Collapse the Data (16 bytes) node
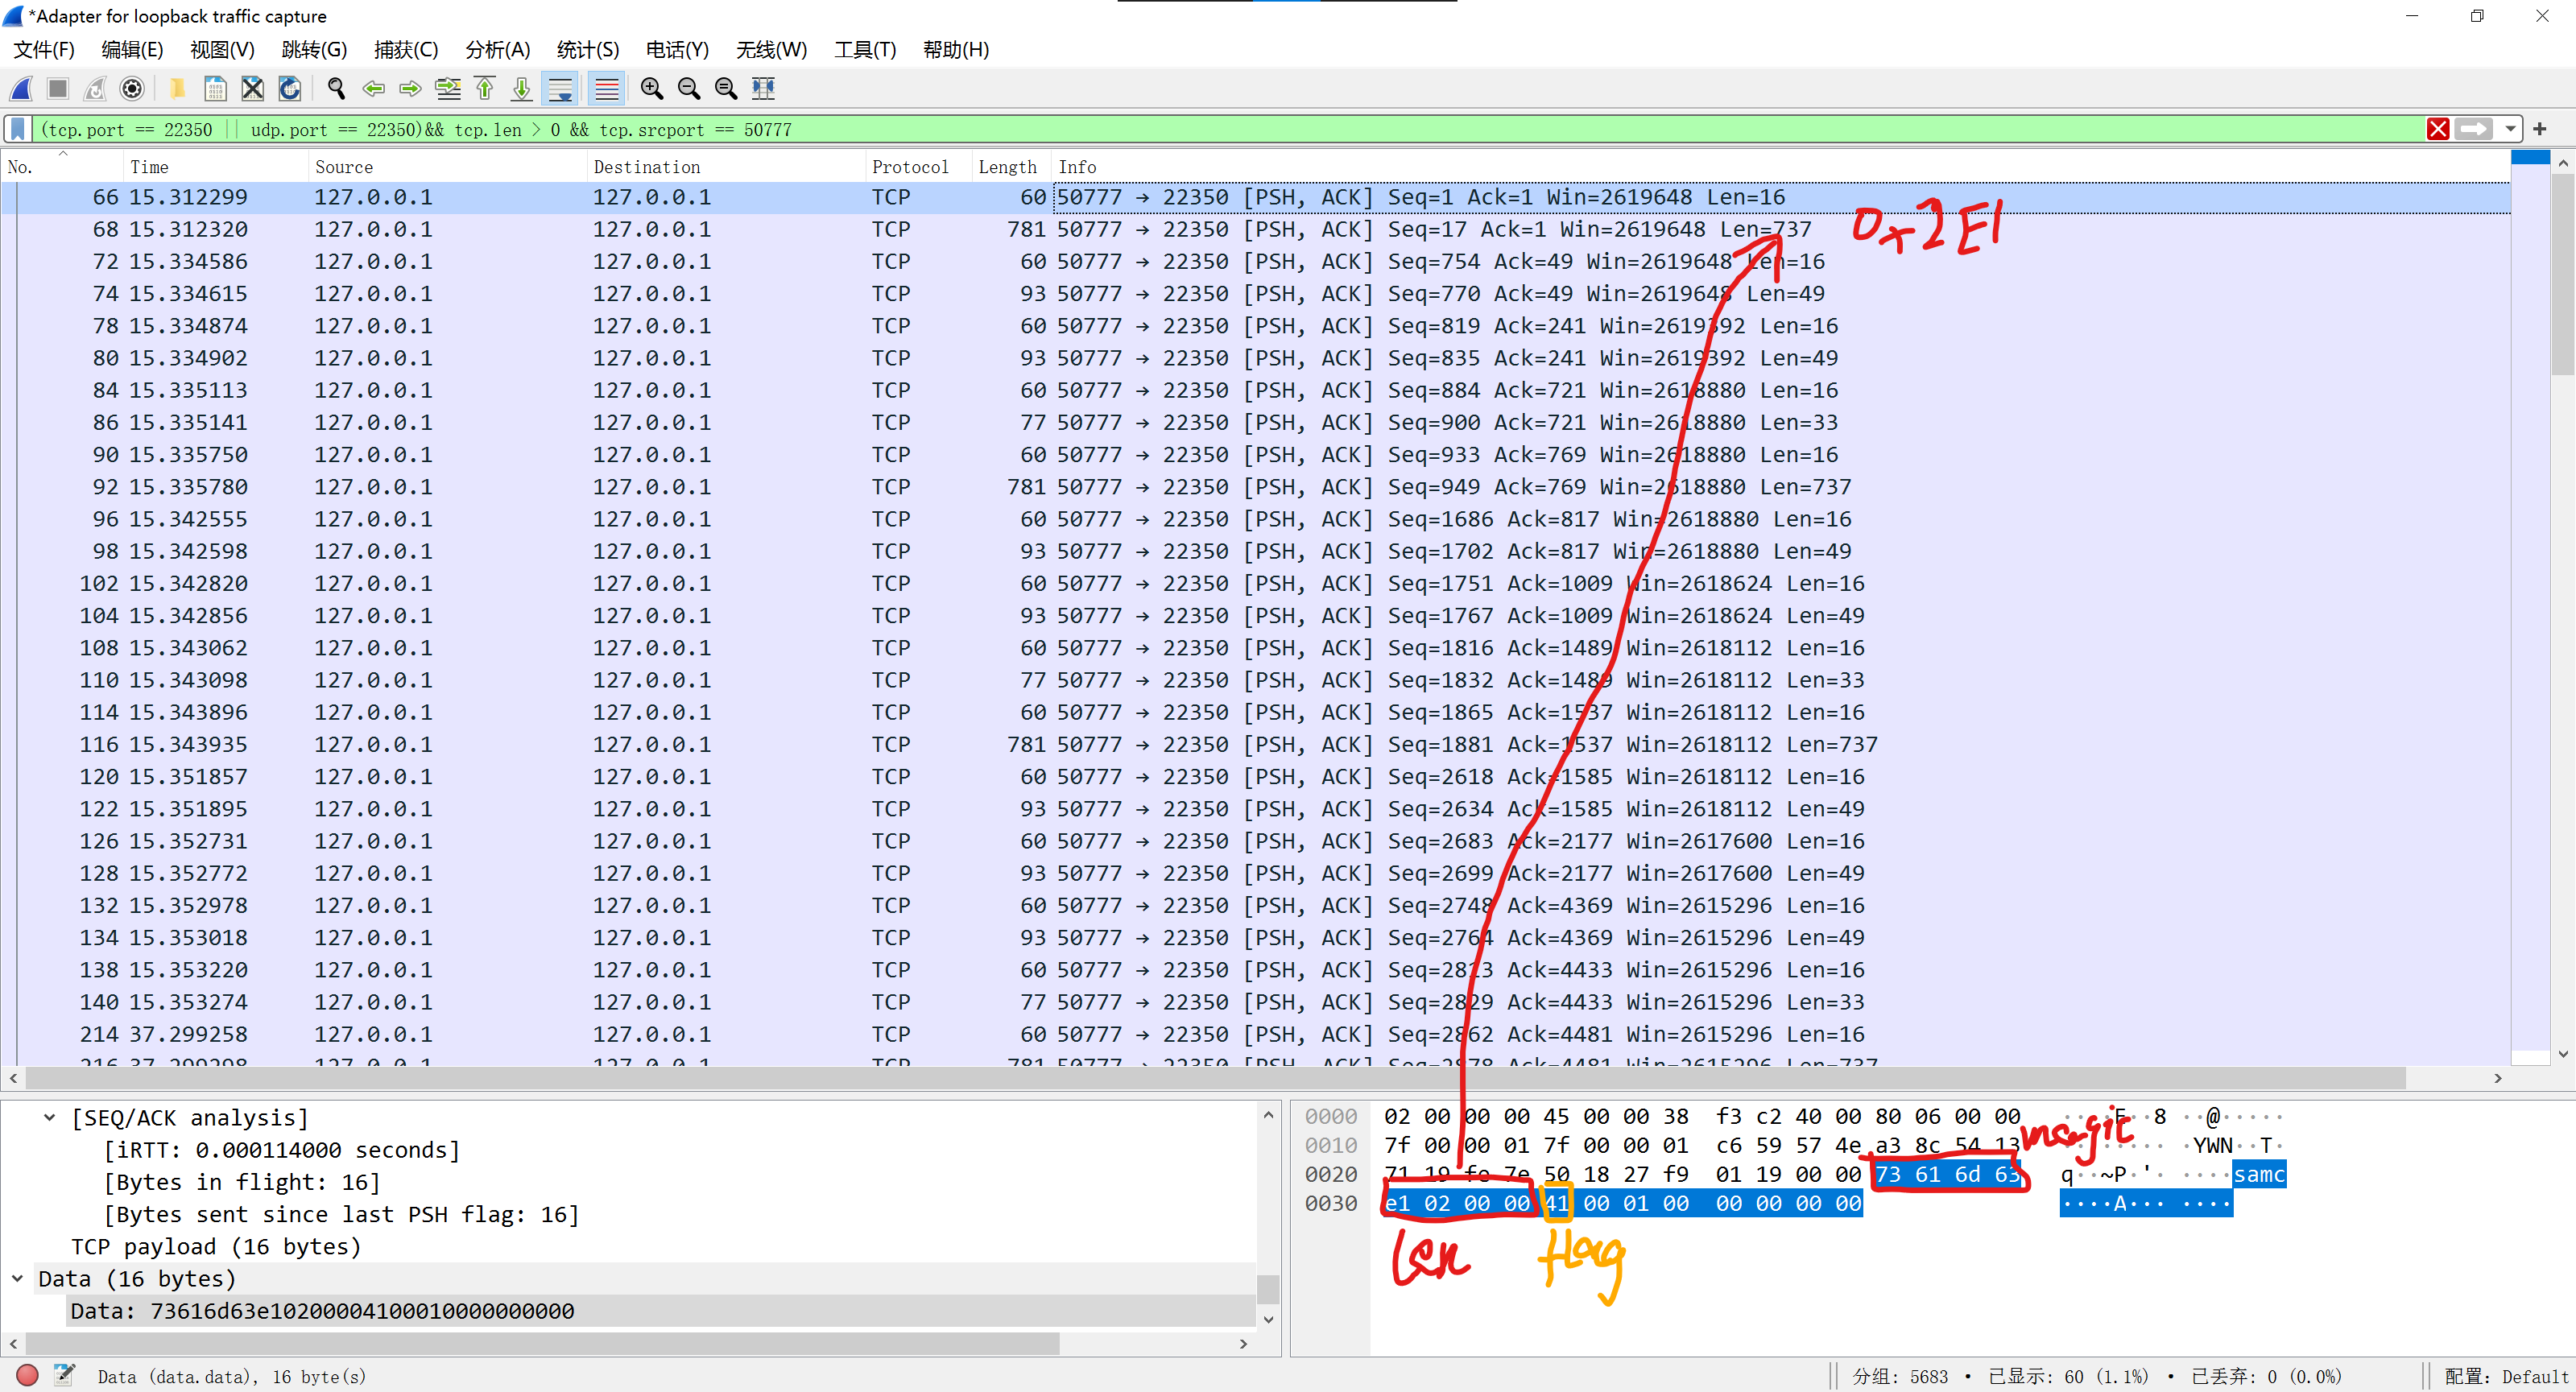2576x1392 pixels. 18,1278
